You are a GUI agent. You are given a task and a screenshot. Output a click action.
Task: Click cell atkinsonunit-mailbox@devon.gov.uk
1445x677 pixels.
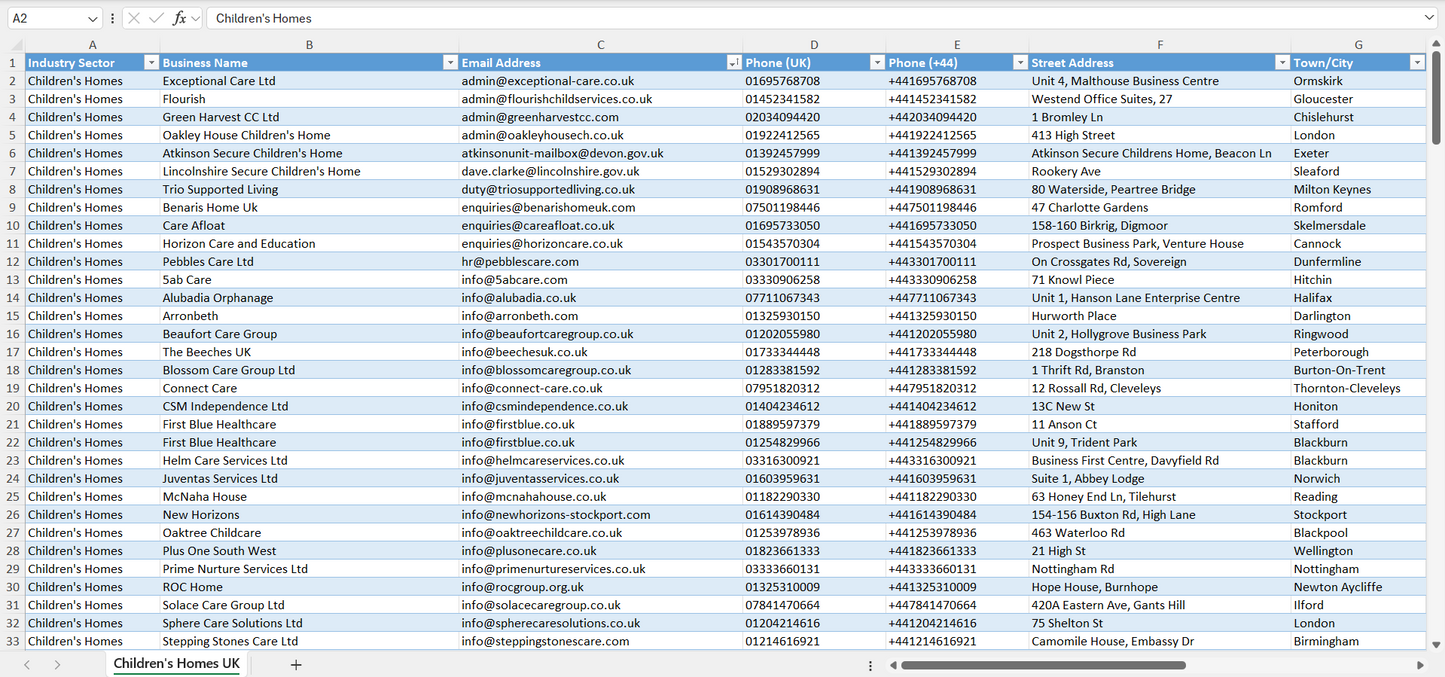600,153
